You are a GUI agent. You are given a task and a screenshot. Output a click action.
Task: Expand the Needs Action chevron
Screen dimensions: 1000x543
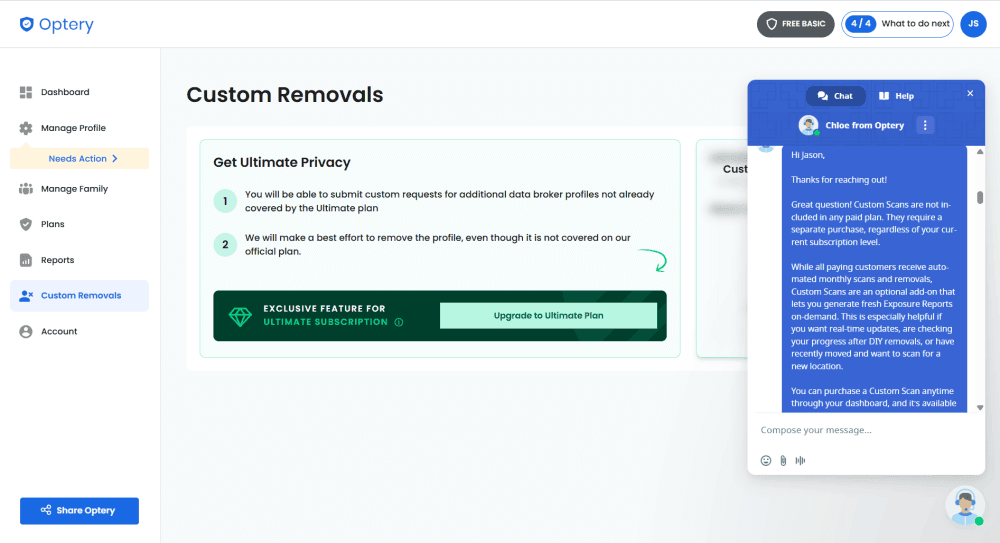coord(115,158)
